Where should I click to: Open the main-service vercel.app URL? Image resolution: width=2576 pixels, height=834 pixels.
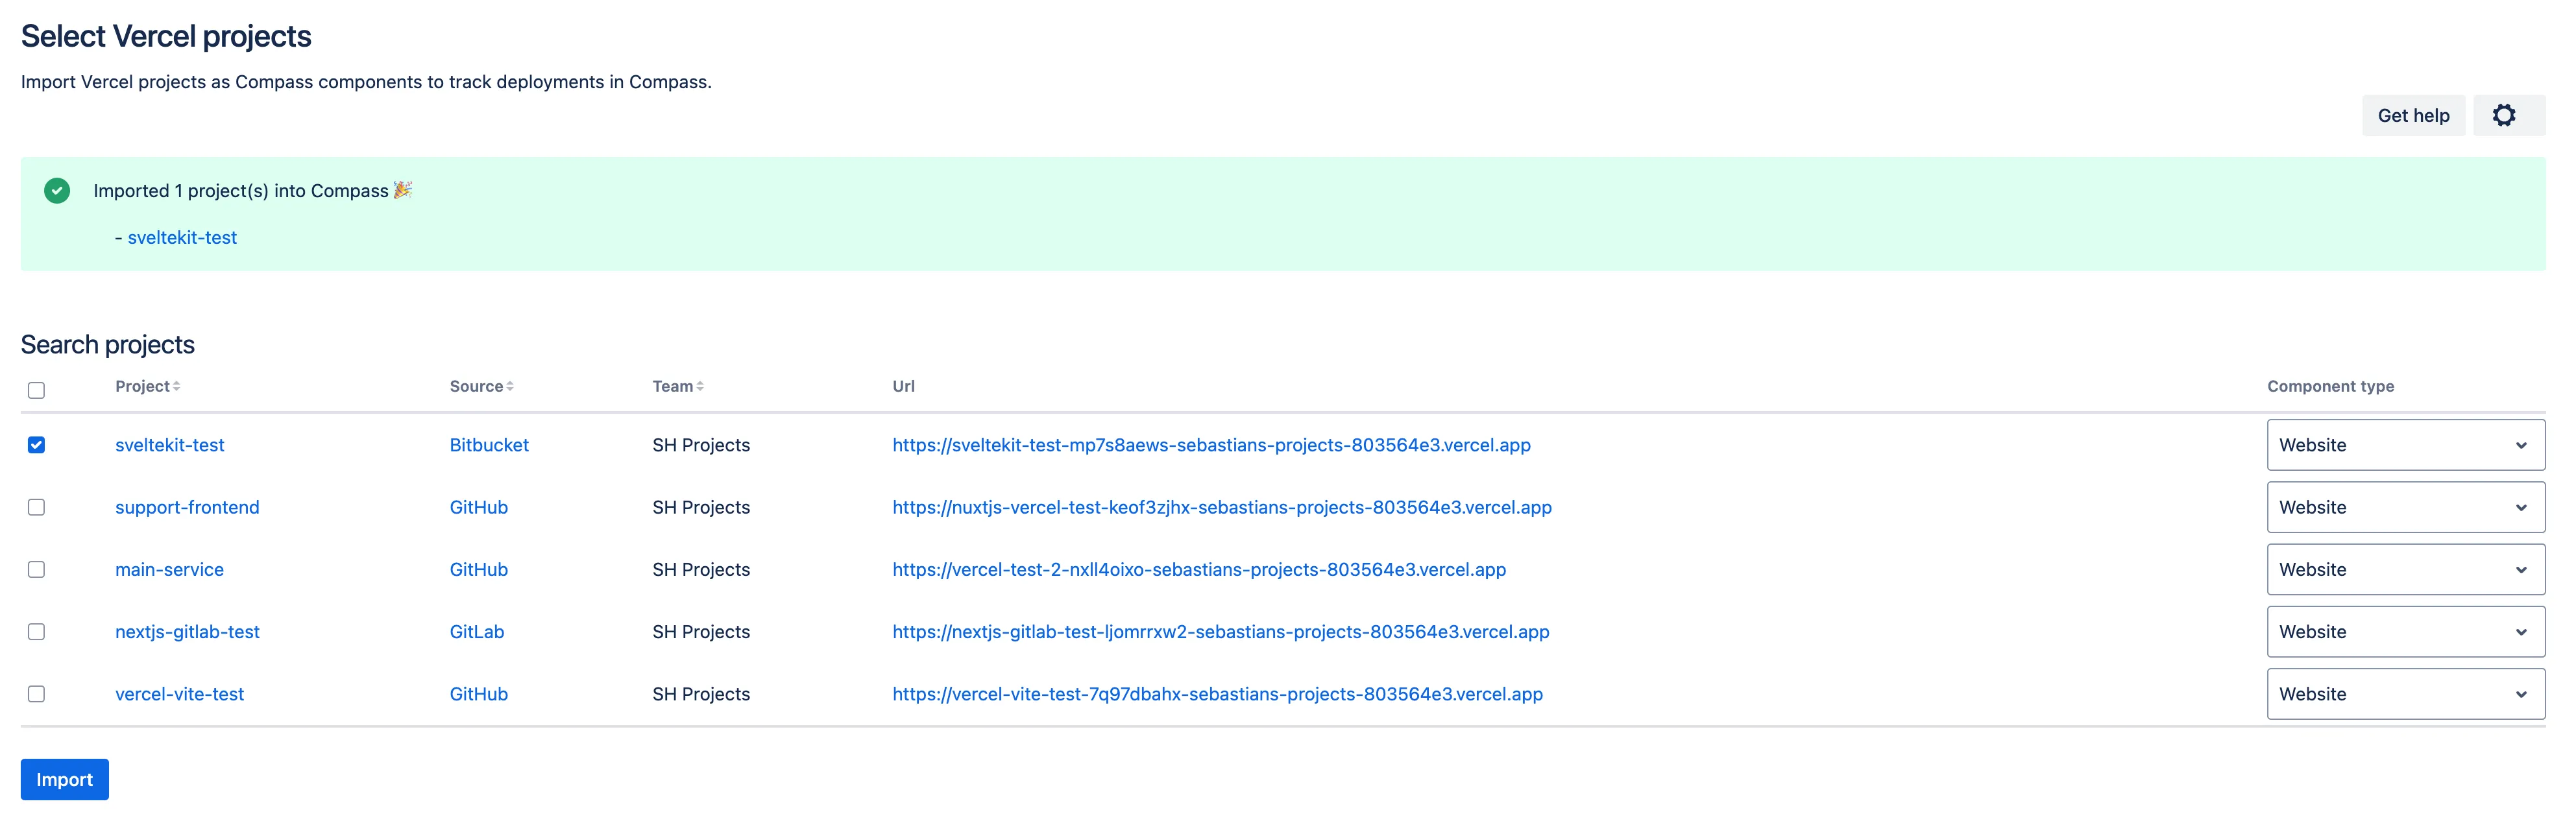[x=1198, y=569]
